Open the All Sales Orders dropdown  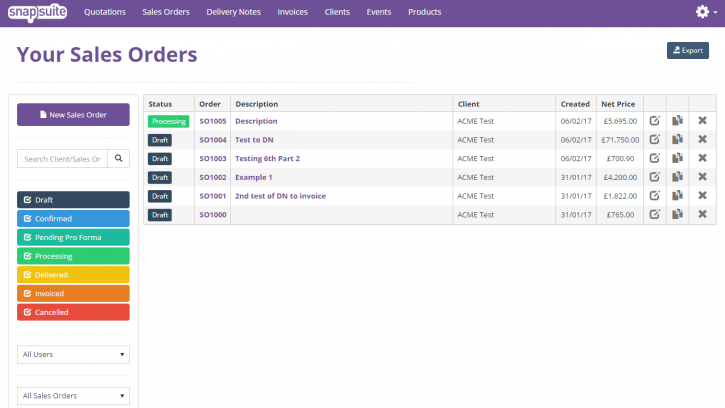[x=73, y=396]
